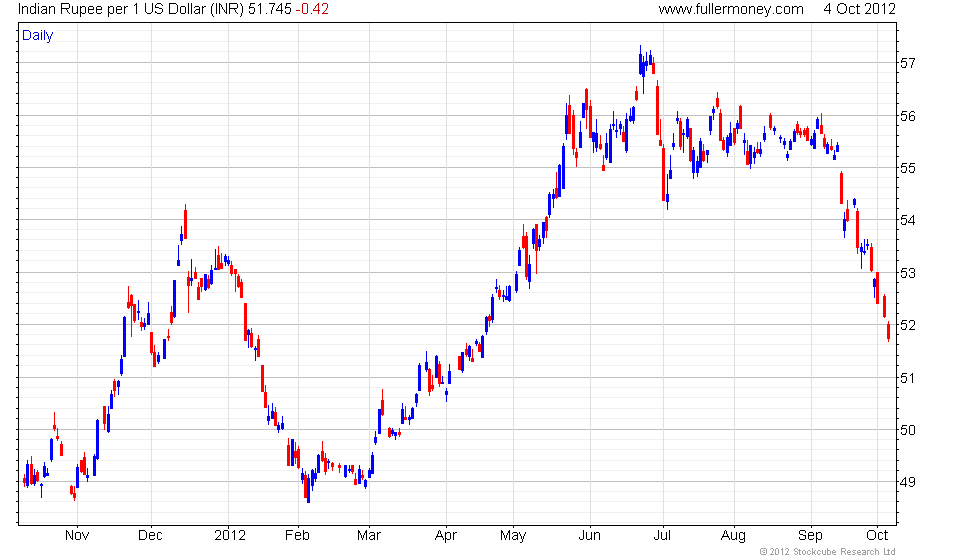Click the 50 price axis label
Viewport: 980px width, 560px height.
pos(908,430)
